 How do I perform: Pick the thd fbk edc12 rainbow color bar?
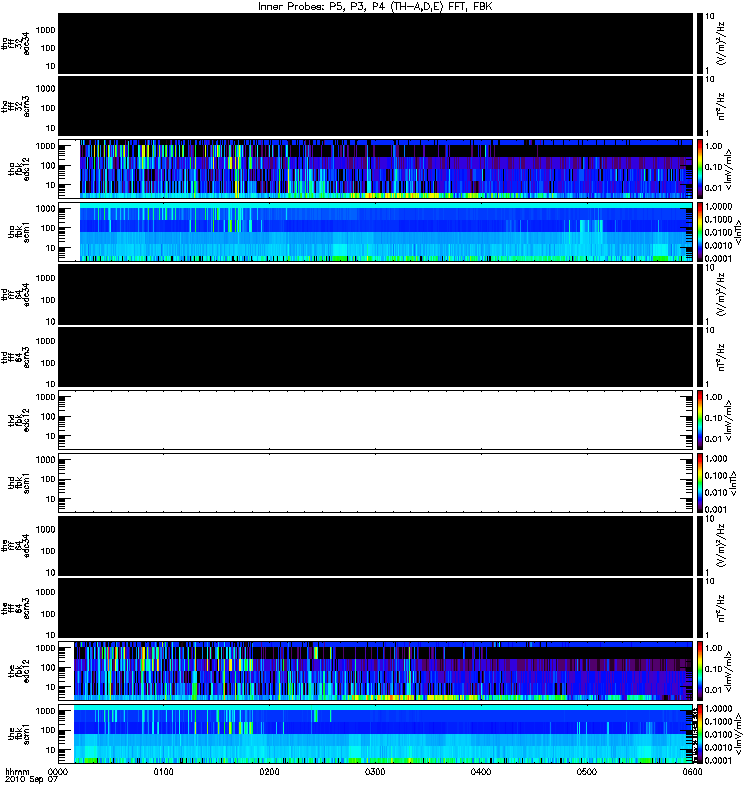700,420
